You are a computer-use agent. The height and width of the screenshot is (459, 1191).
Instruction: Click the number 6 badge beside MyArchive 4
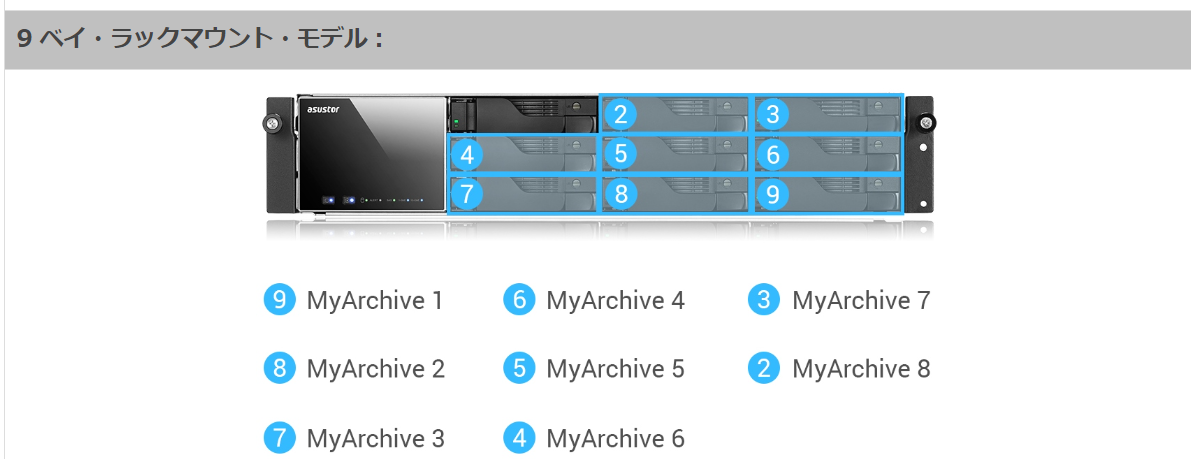pyautogui.click(x=520, y=299)
